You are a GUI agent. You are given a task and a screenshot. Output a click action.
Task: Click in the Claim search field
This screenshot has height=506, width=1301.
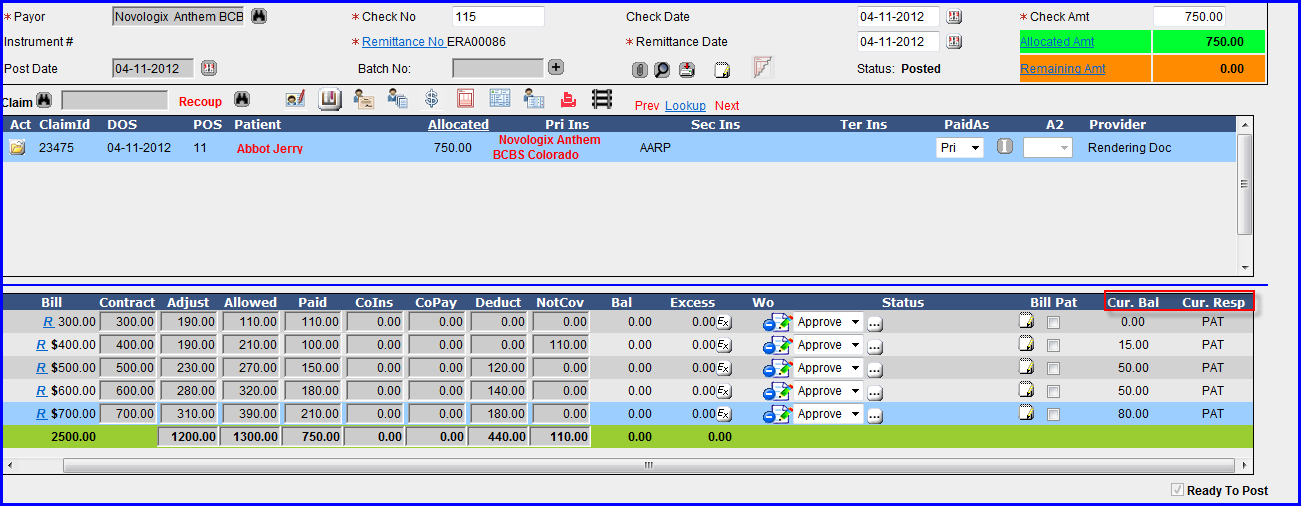[114, 101]
